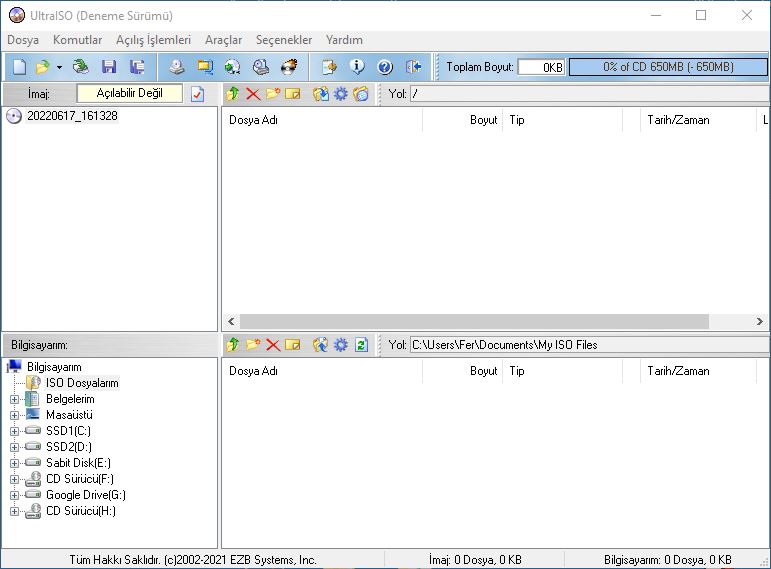Click the rename icon in the local toolbar
771x569 pixels.
pos(293,345)
